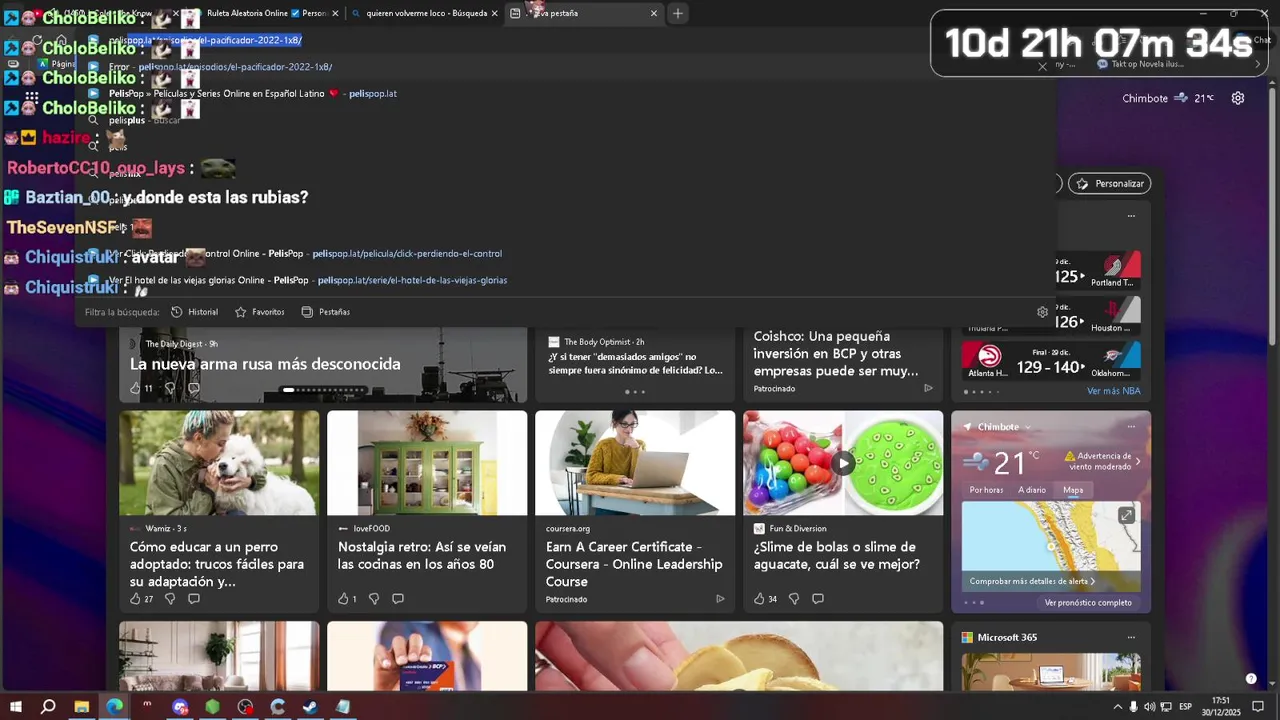Dislike the slime de bolas article

pyautogui.click(x=794, y=599)
